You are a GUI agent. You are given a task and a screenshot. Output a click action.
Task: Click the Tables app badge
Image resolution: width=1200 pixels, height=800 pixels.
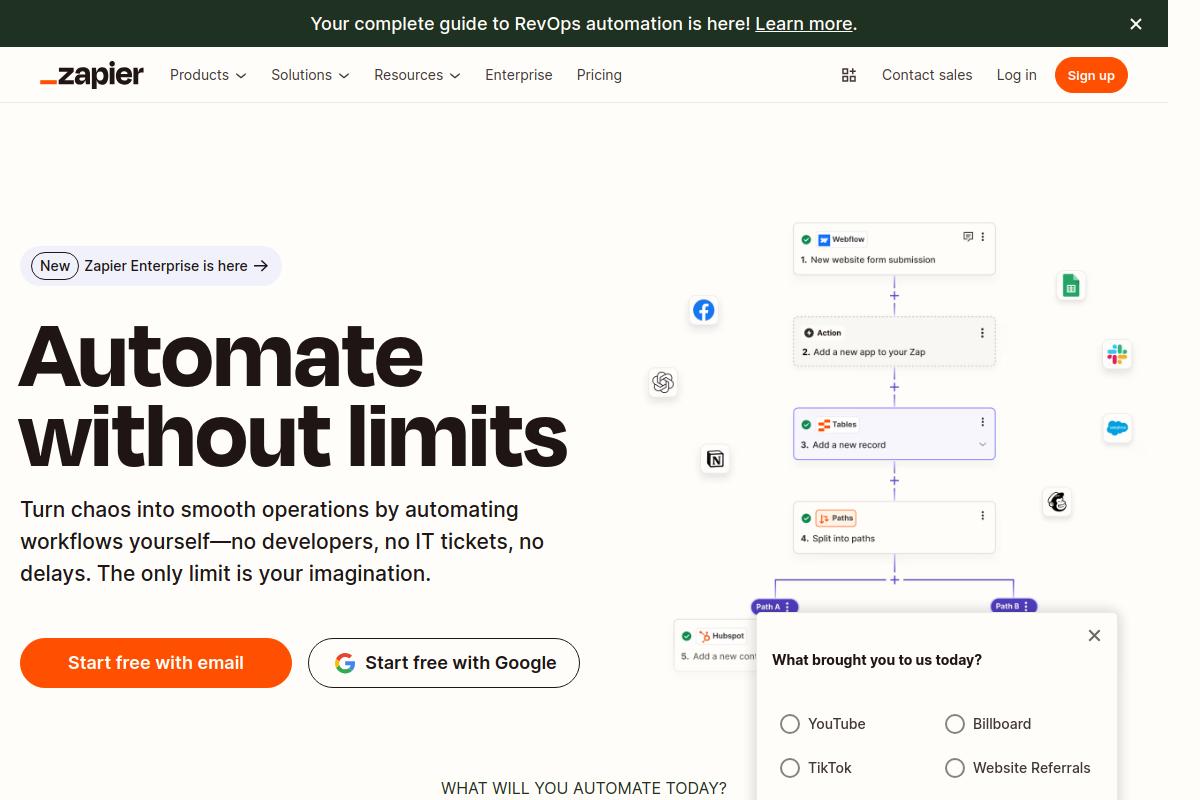pyautogui.click(x=837, y=424)
